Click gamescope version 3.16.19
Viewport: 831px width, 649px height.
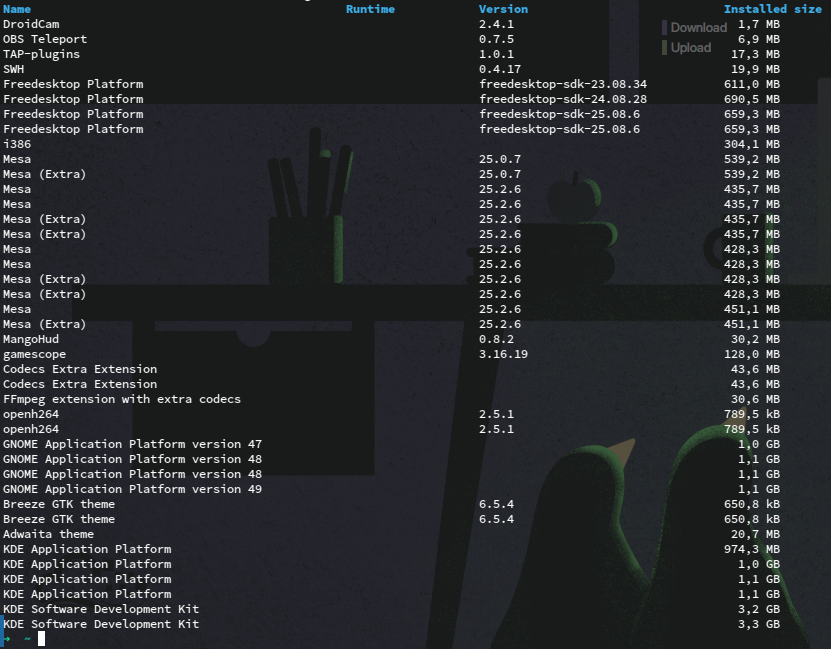[503, 354]
